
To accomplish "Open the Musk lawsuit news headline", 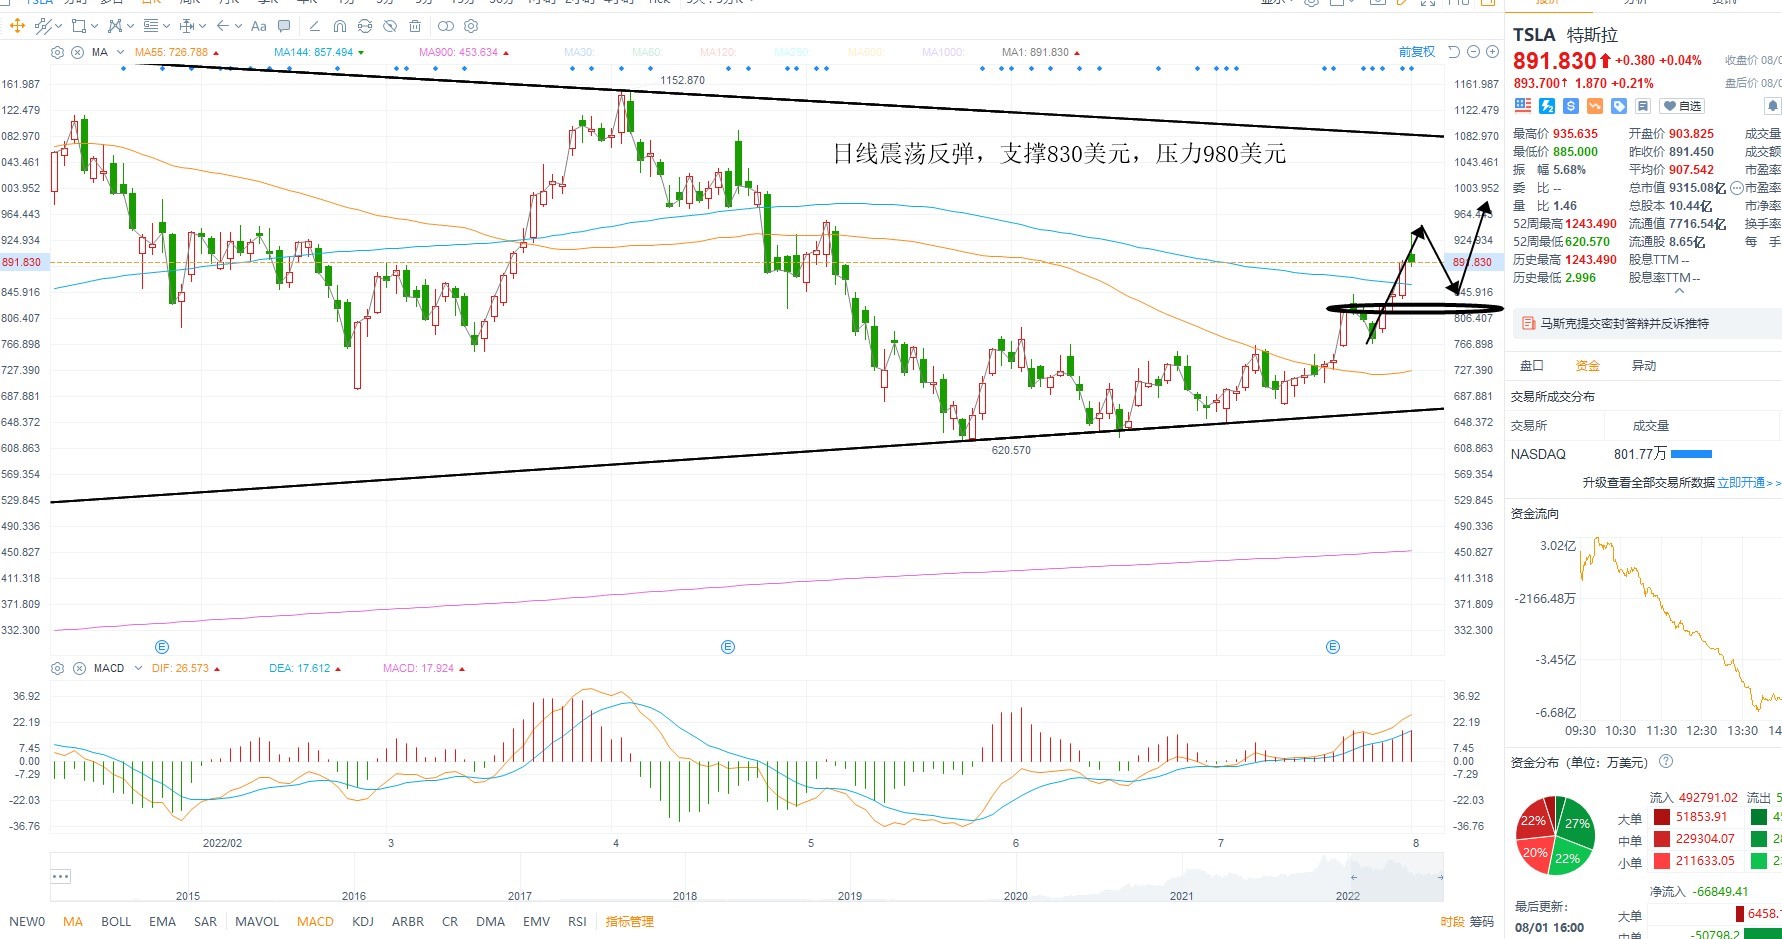I will 1624,324.
